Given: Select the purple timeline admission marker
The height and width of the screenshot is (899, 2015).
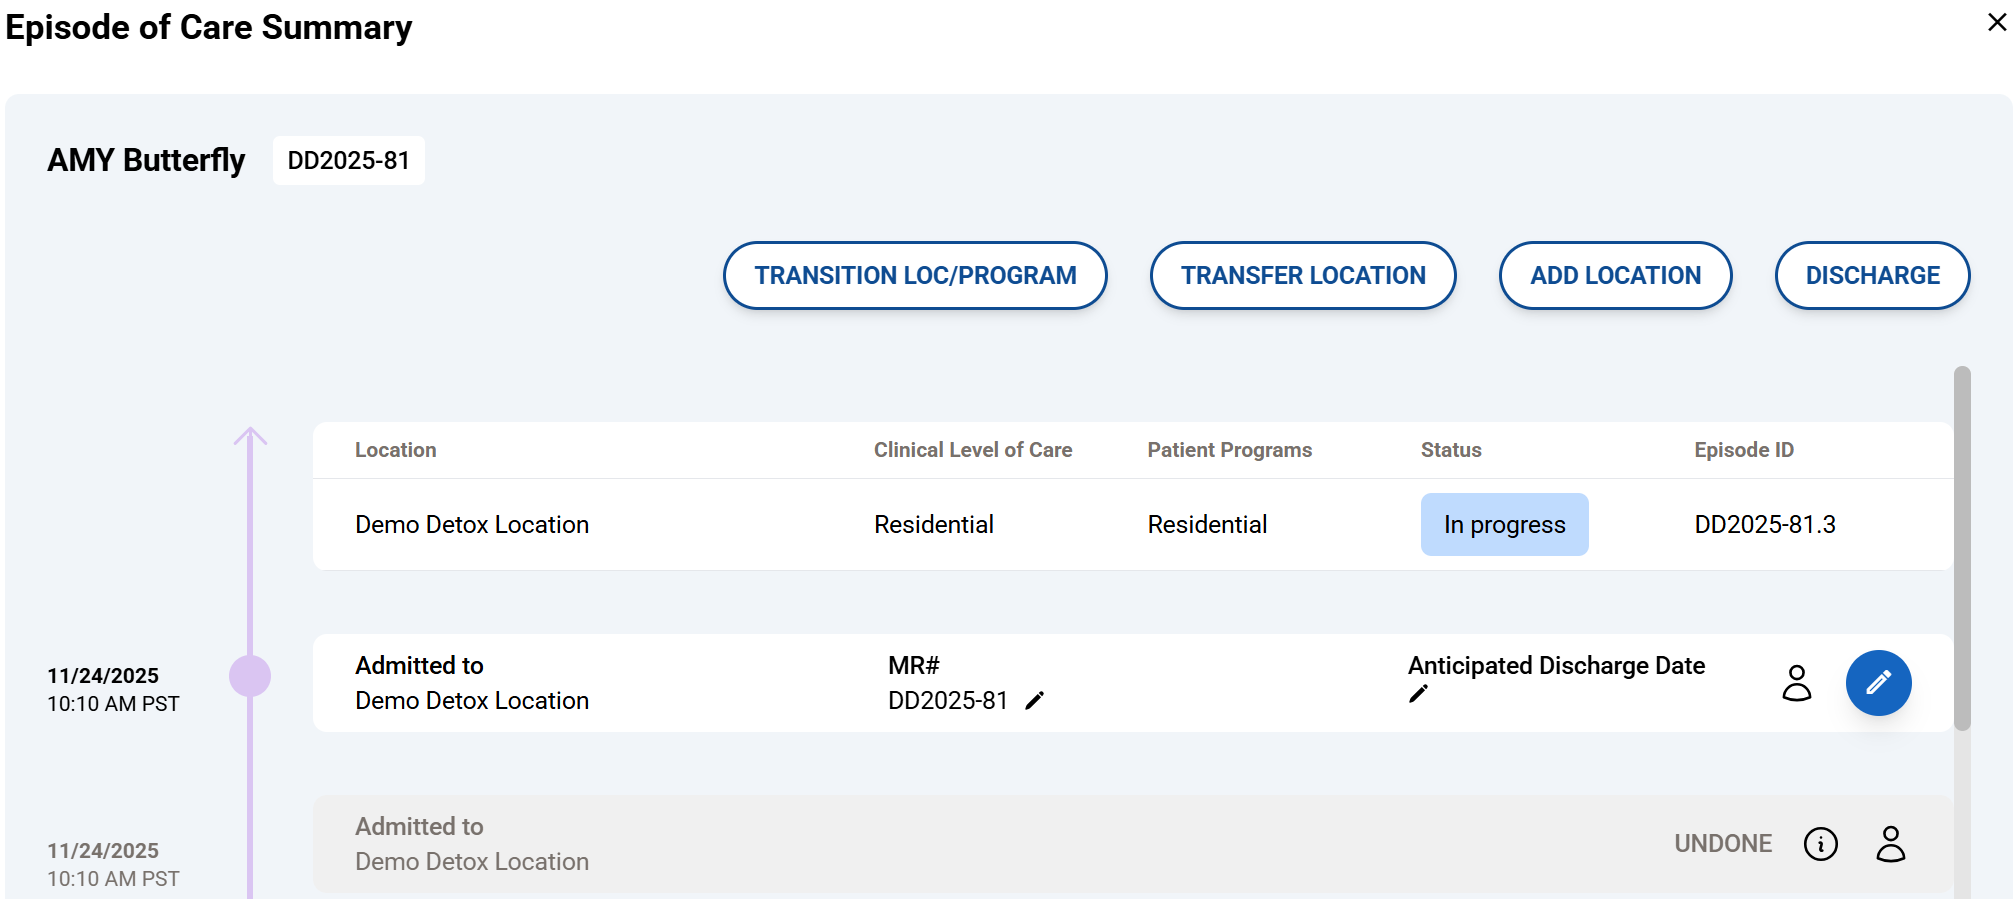Looking at the screenshot, I should tap(250, 676).
